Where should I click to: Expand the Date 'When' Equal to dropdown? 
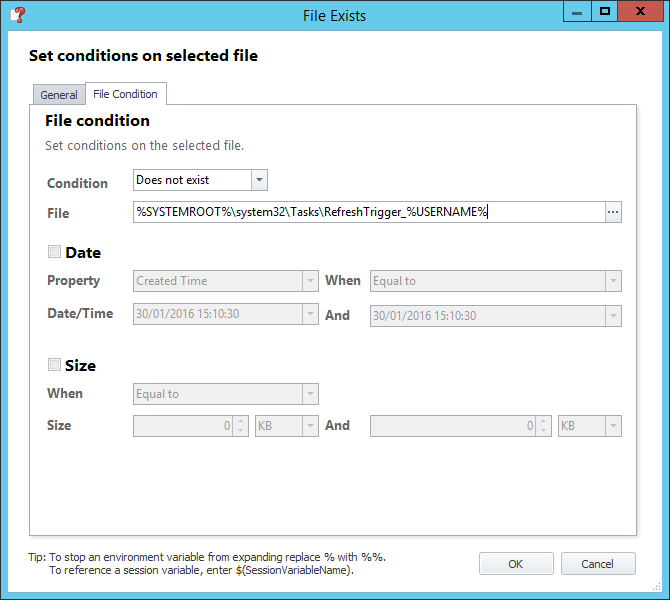[x=612, y=281]
